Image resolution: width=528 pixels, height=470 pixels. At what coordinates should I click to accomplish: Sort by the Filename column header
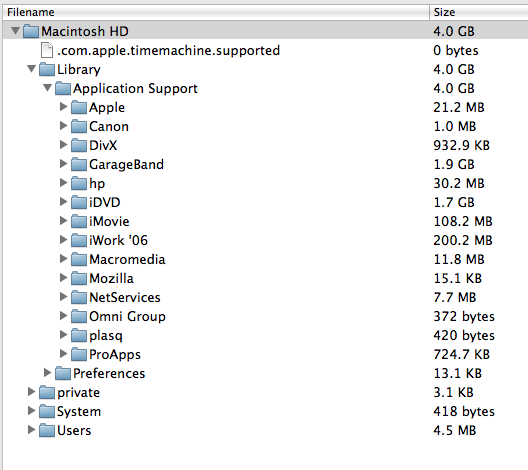pyautogui.click(x=216, y=12)
